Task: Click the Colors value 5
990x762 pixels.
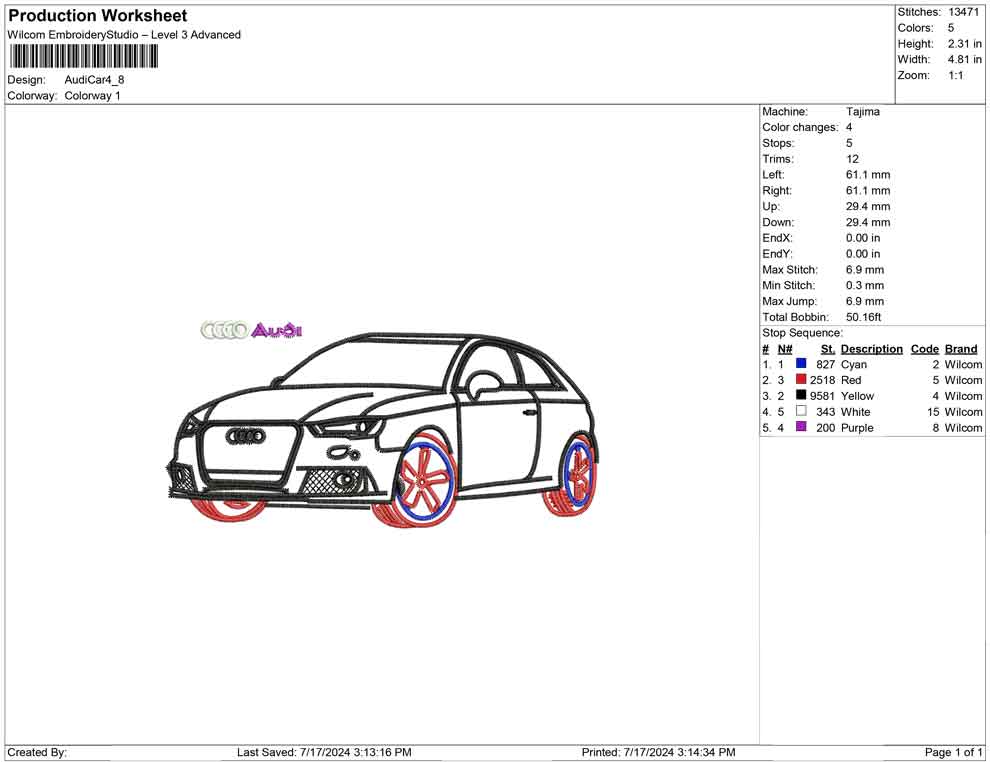Action: tap(951, 28)
